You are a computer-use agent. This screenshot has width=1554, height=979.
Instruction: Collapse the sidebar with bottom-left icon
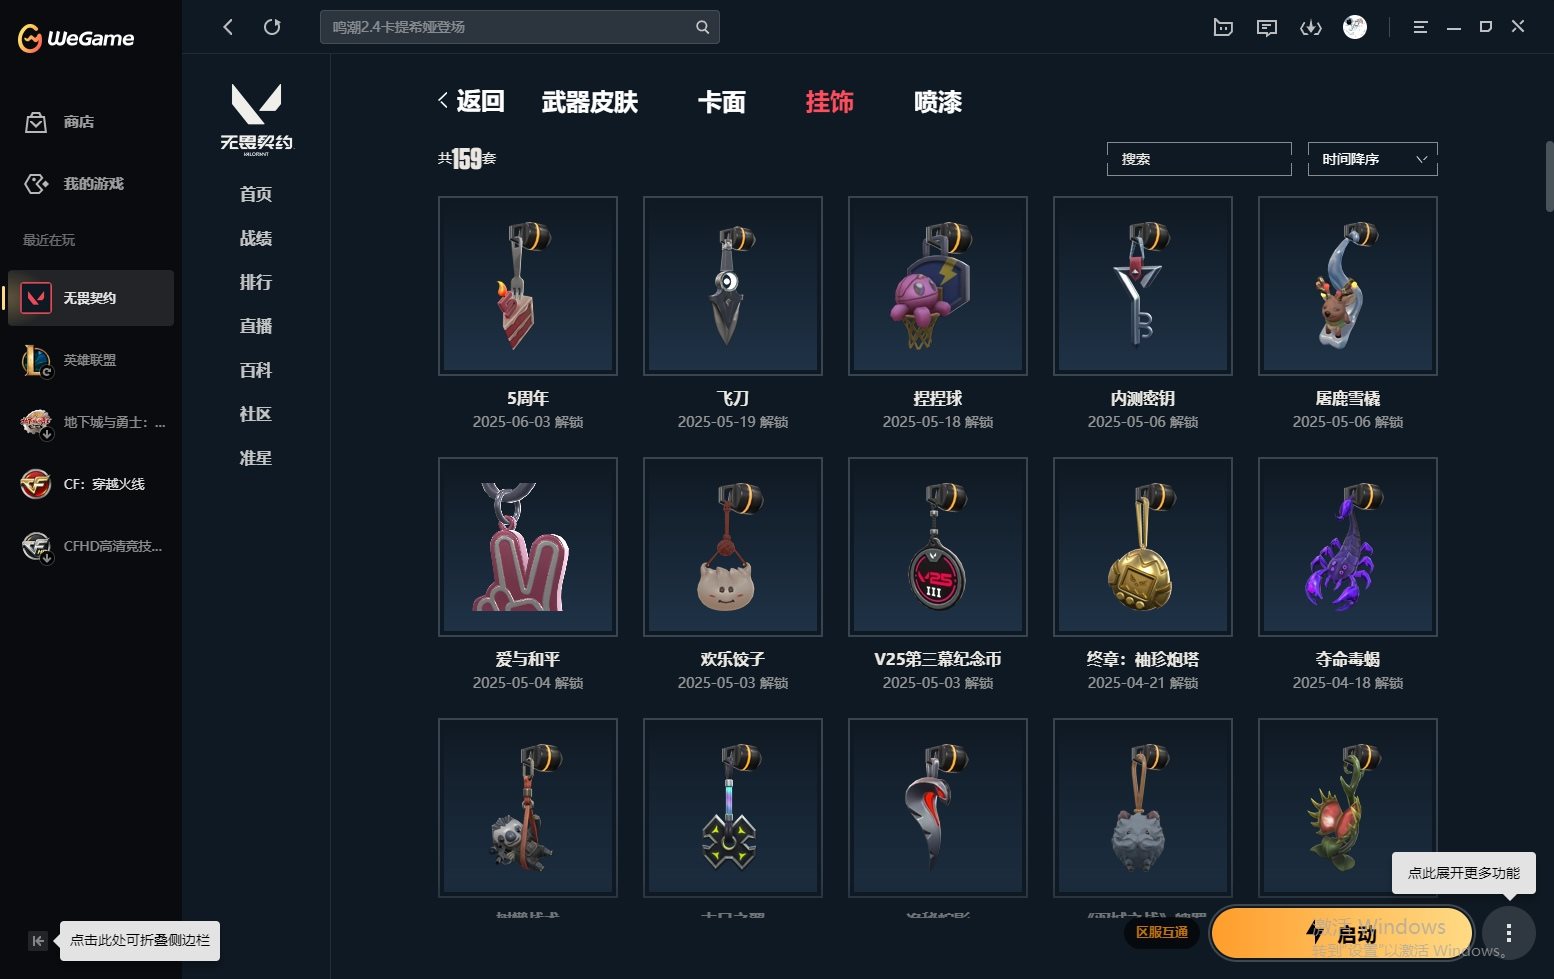coord(38,940)
